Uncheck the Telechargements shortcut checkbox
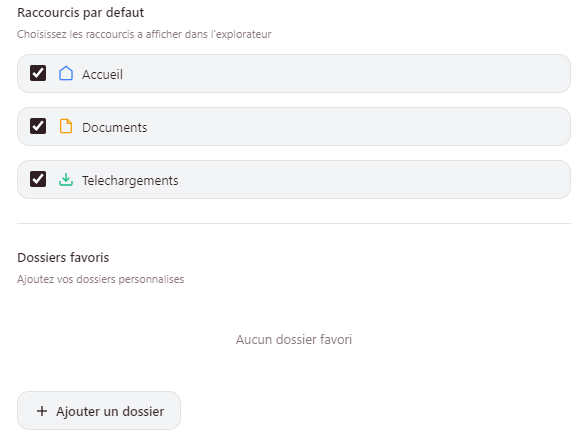The width and height of the screenshot is (588, 445). pos(38,179)
